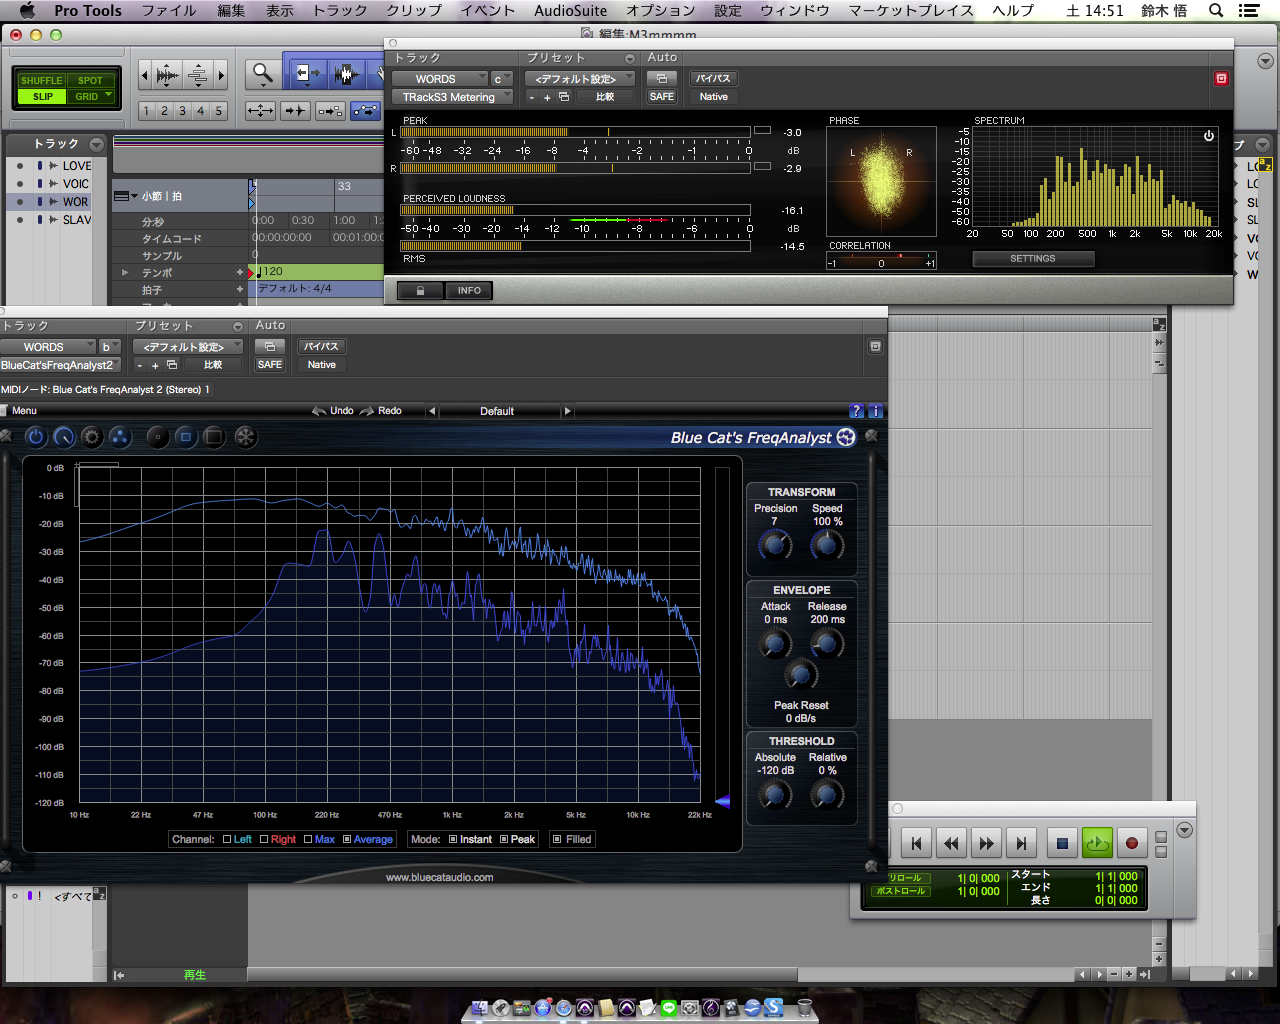Open WORDS track selector in FreqAnalyst window
Image resolution: width=1280 pixels, height=1024 pixels.
click(x=48, y=347)
